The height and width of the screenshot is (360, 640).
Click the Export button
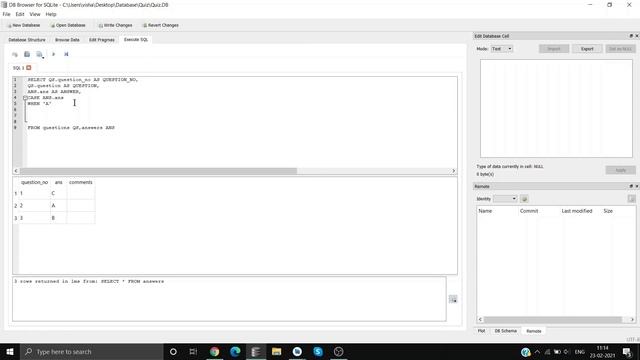587,49
